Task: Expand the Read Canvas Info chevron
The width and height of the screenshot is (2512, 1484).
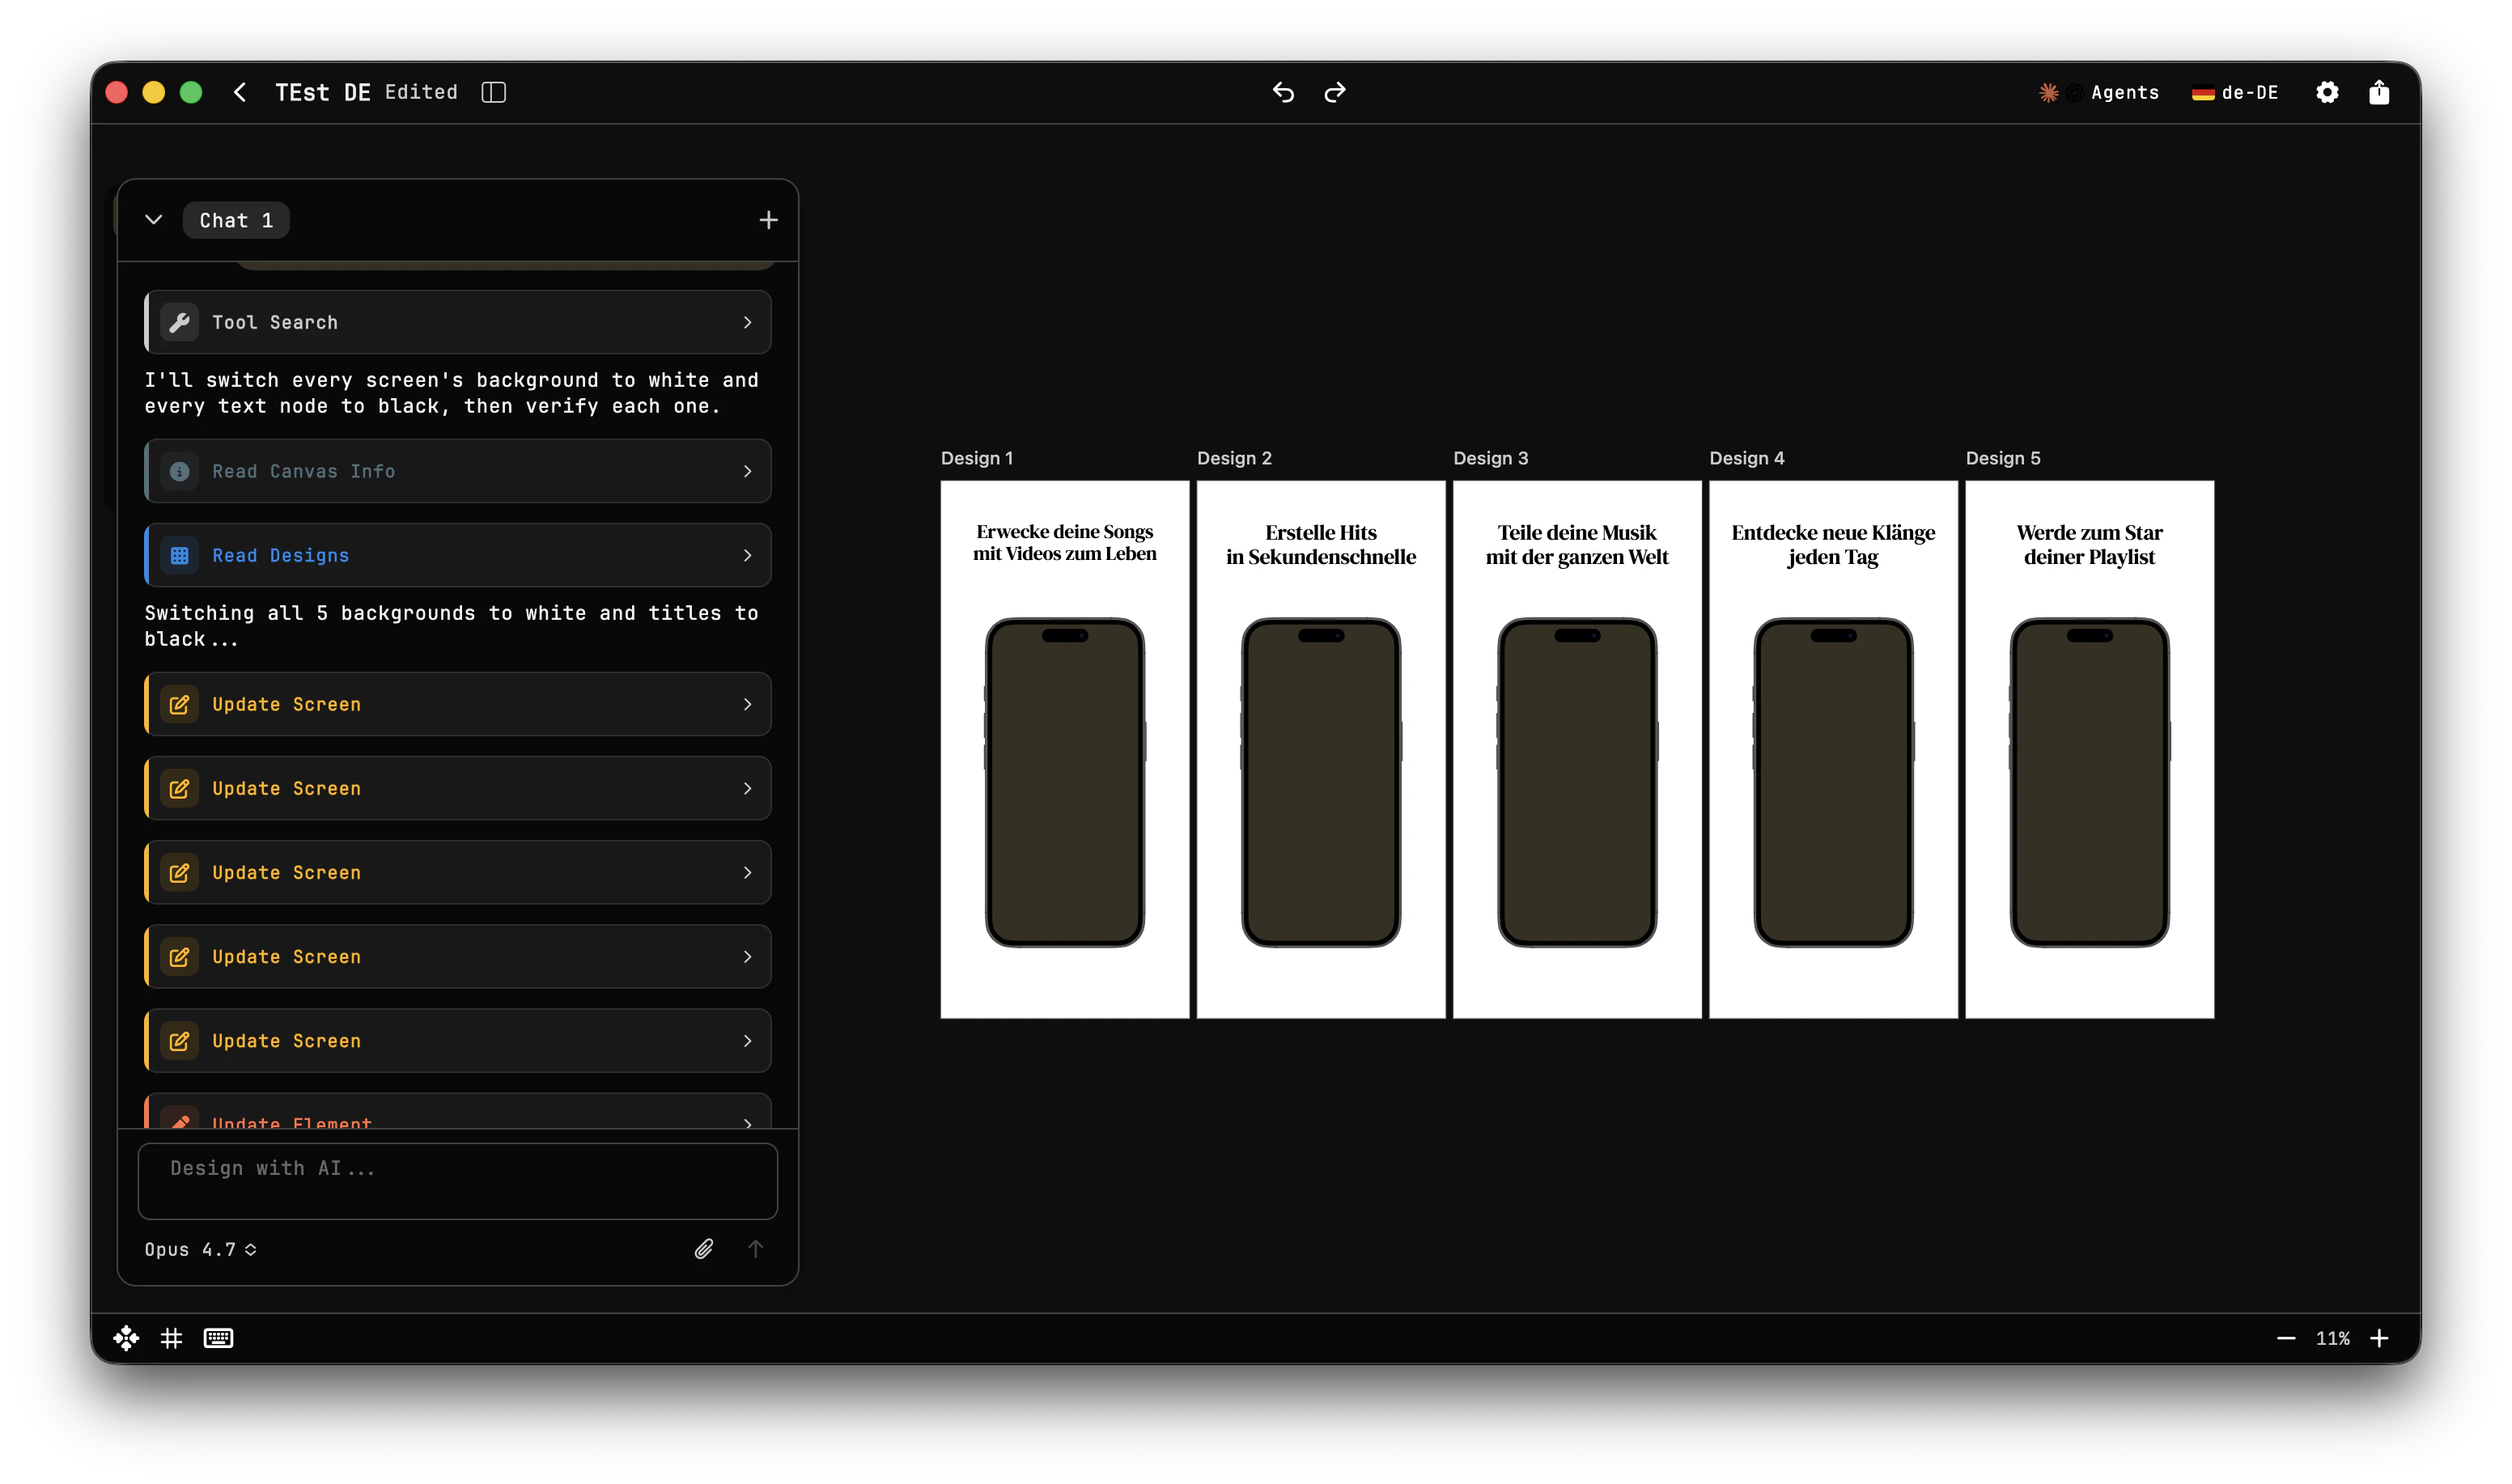Action: coord(747,471)
